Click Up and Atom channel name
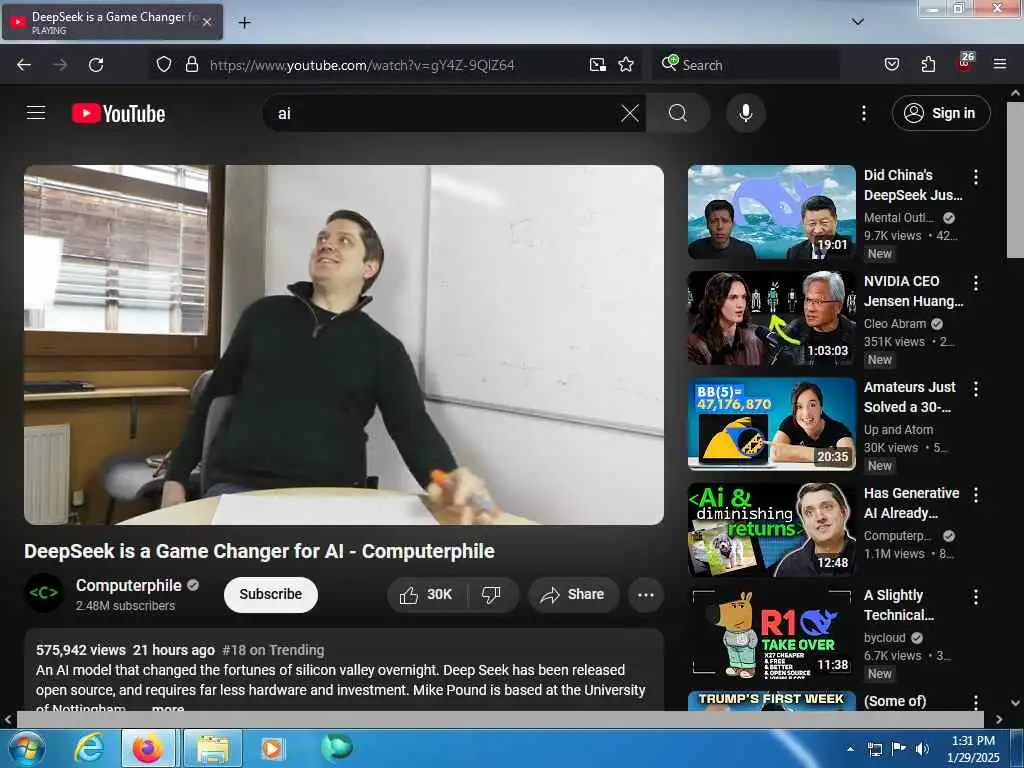 tap(898, 429)
